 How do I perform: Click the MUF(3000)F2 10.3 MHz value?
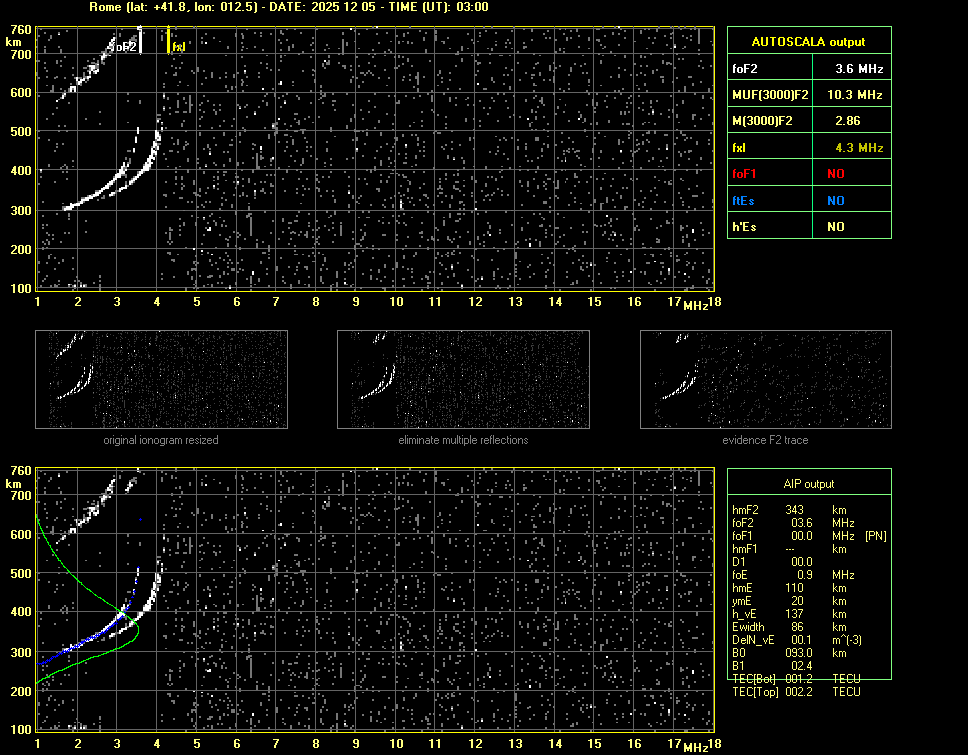point(849,94)
